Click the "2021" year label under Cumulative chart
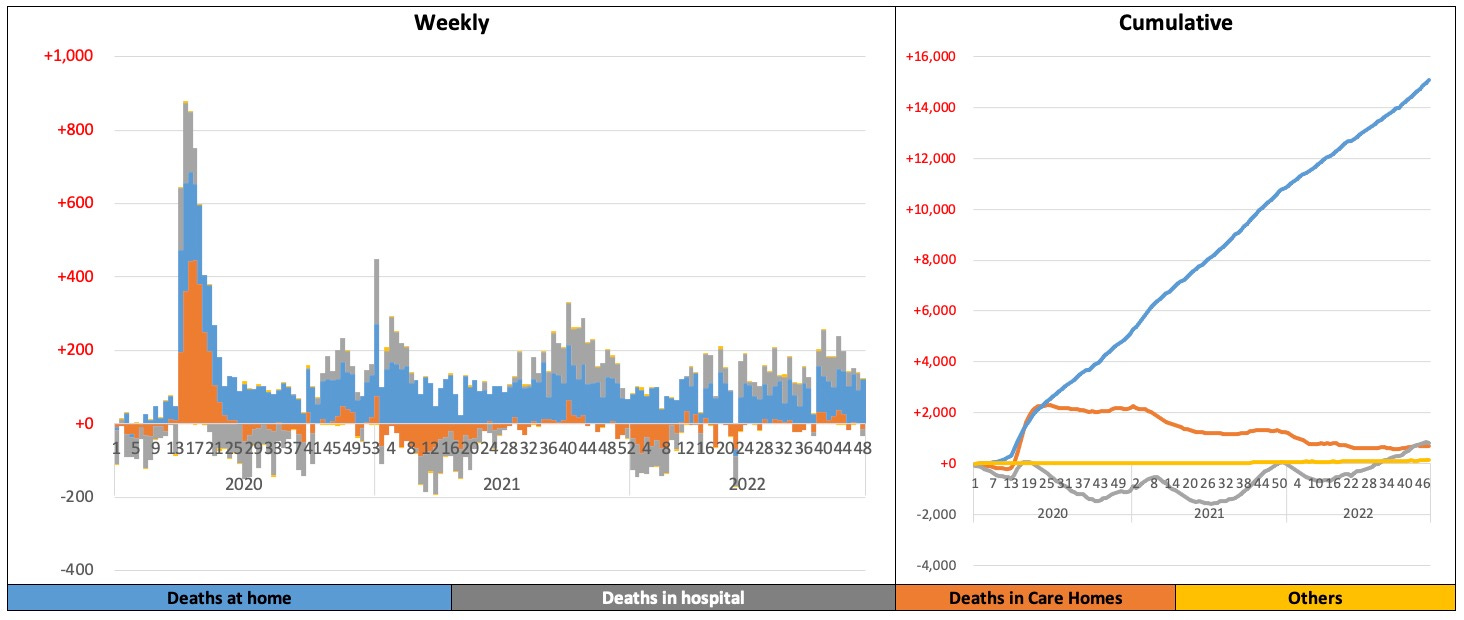The height and width of the screenshot is (620, 1464). pyautogui.click(x=1209, y=513)
